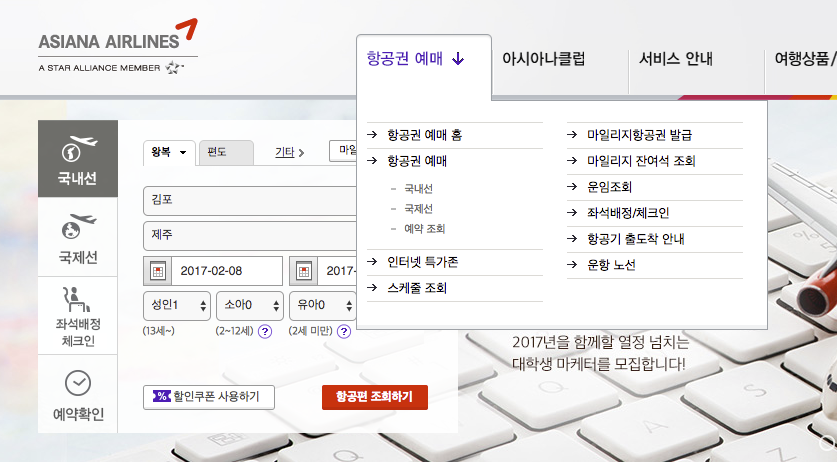
Task: Click the red 항공편 조회하기 search button
Action: [375, 397]
